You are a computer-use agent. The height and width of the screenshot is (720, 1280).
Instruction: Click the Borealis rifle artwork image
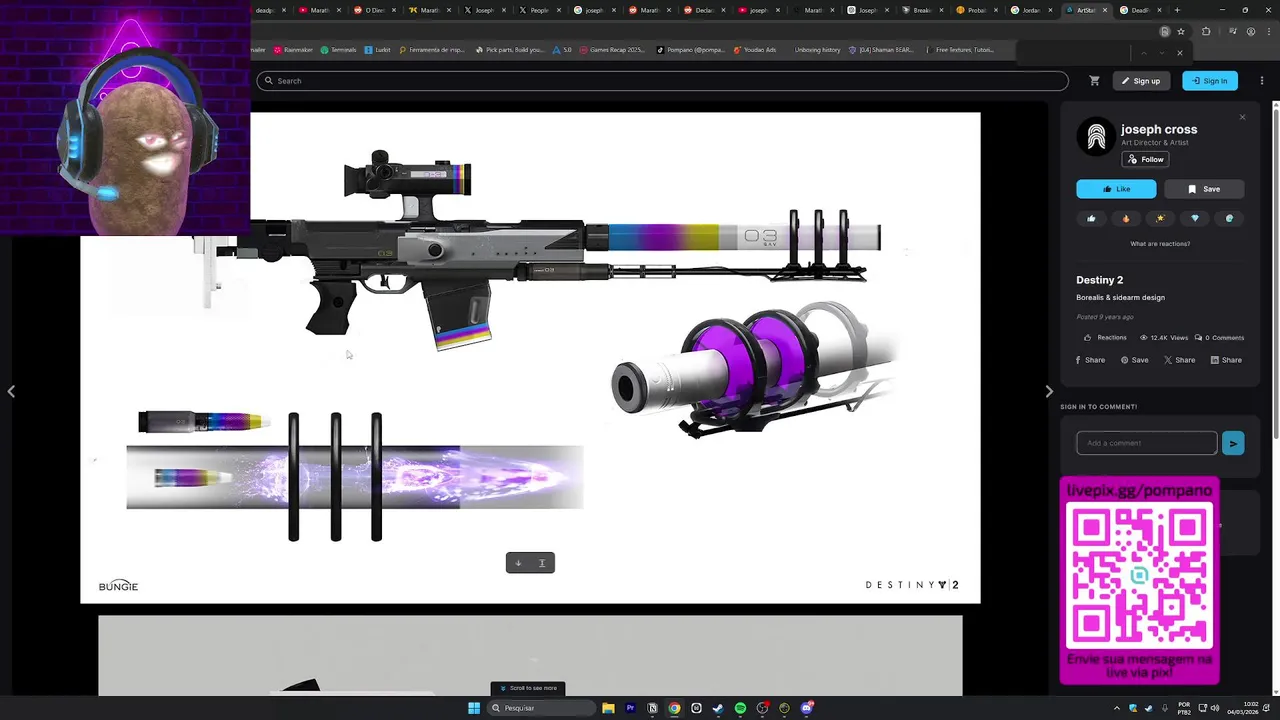pos(530,357)
